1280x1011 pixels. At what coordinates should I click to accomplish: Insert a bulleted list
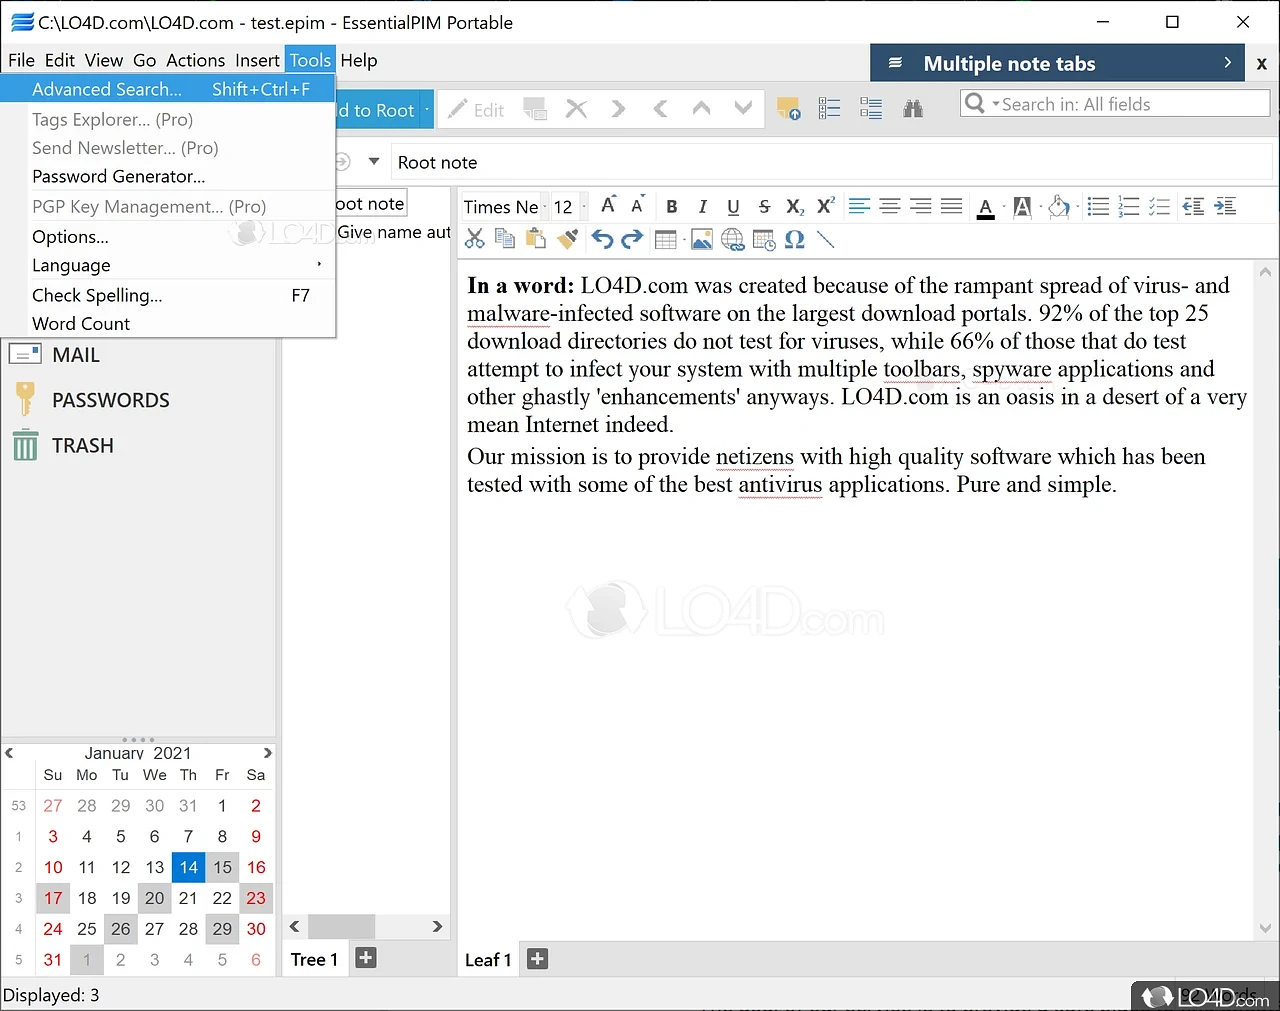click(1098, 207)
